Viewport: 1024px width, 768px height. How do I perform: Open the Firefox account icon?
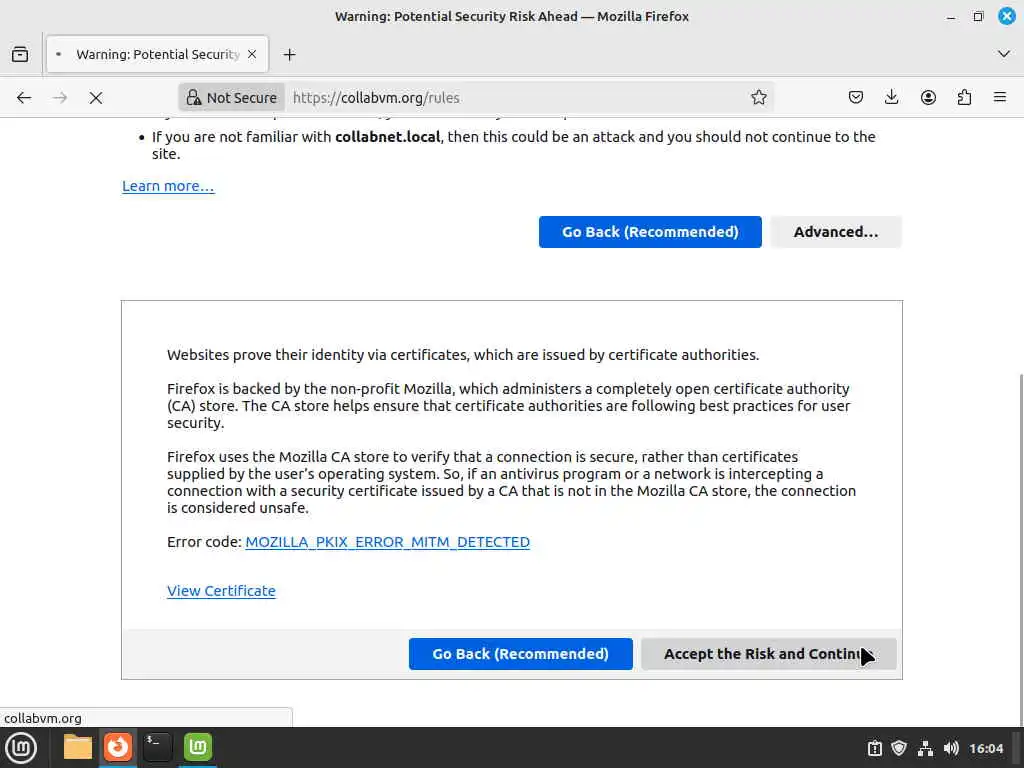click(x=928, y=98)
